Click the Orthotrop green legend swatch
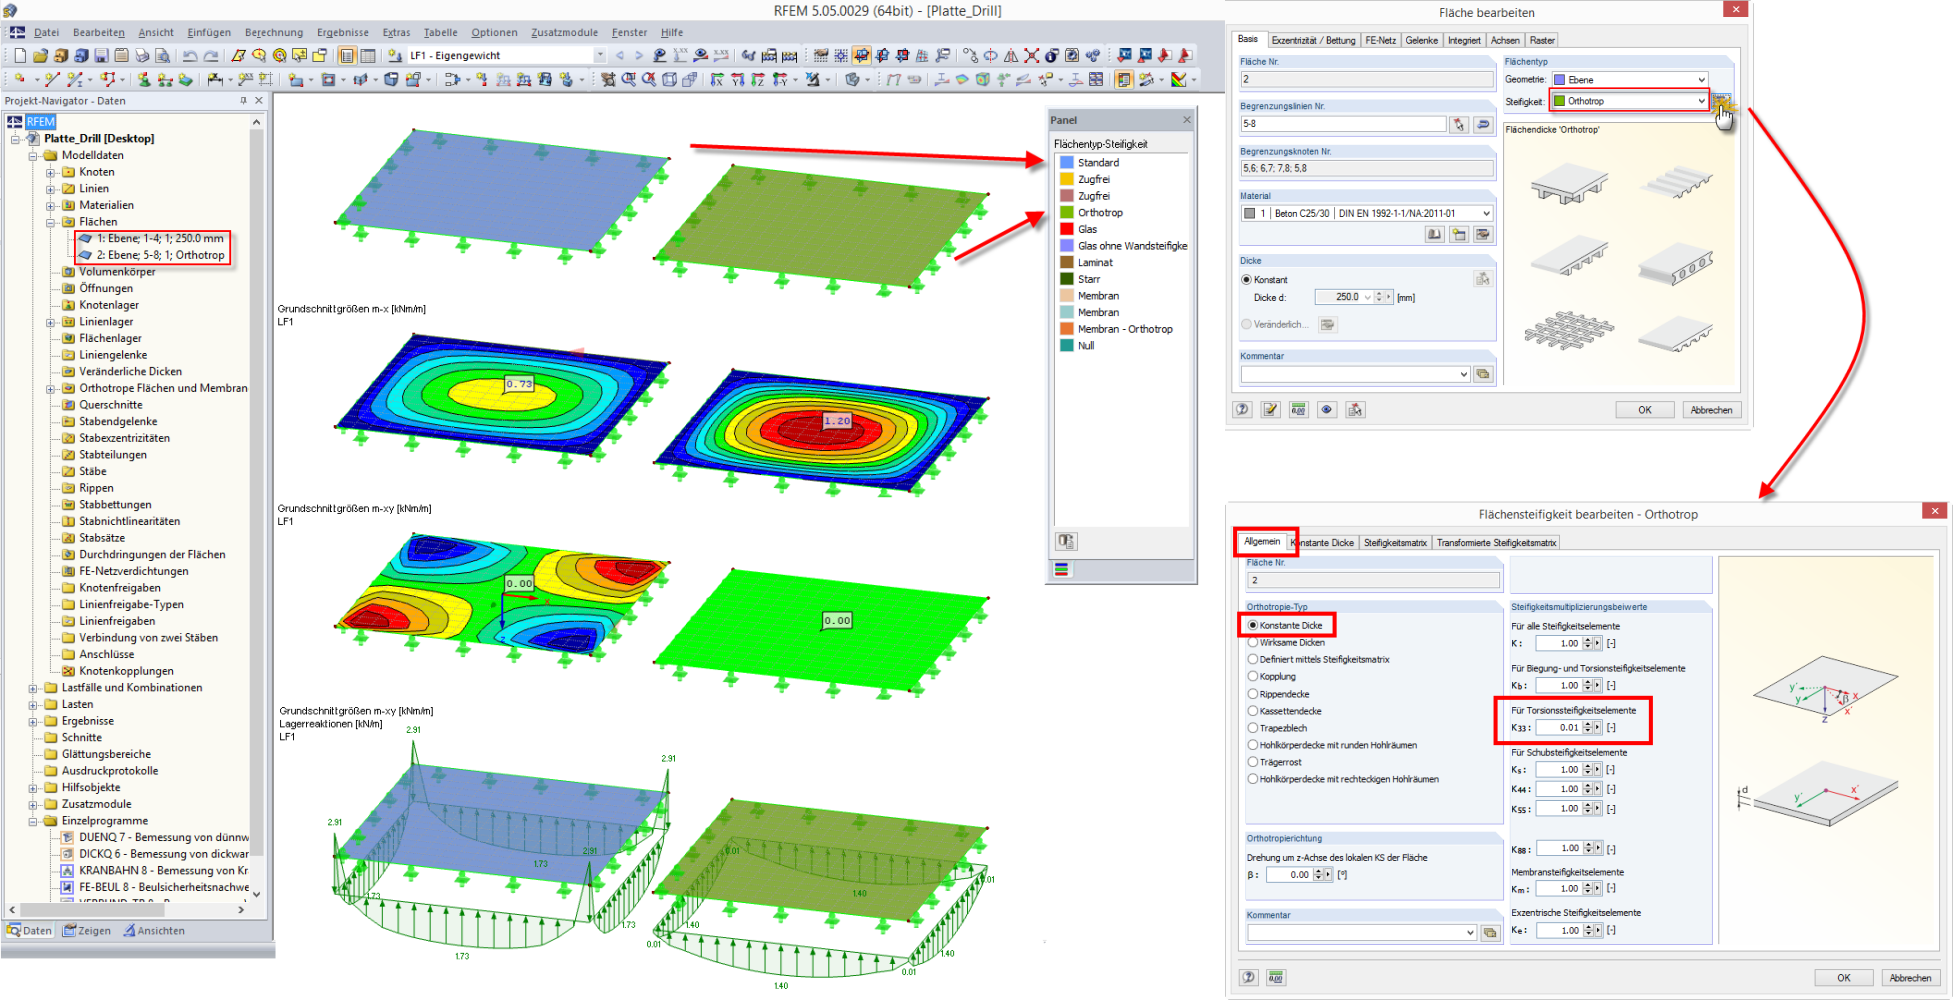 point(1066,212)
